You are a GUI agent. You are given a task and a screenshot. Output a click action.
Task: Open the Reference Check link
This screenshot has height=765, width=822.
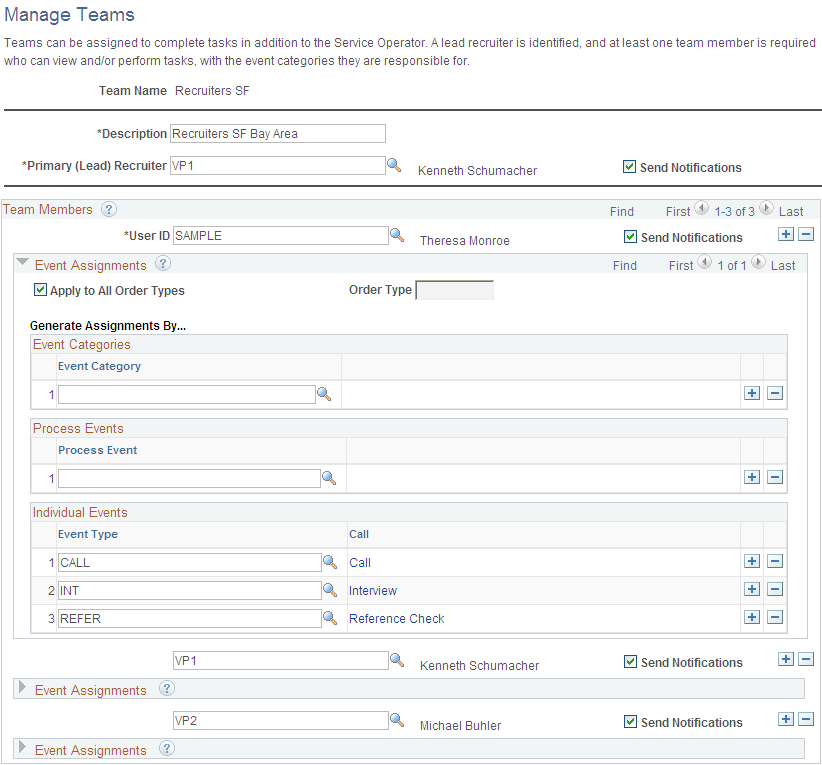[396, 618]
